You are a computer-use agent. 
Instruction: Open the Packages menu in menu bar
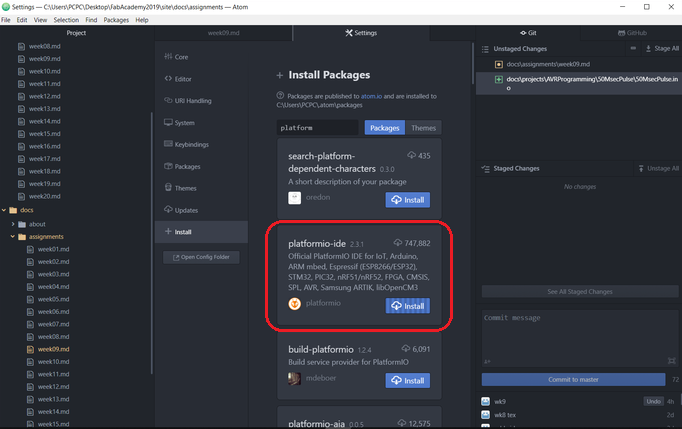(x=115, y=19)
